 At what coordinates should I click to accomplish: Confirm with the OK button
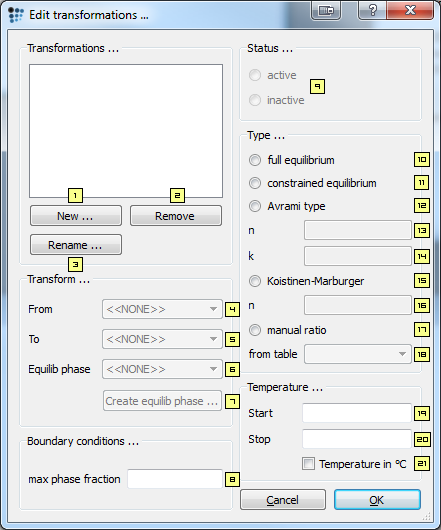[x=377, y=500]
